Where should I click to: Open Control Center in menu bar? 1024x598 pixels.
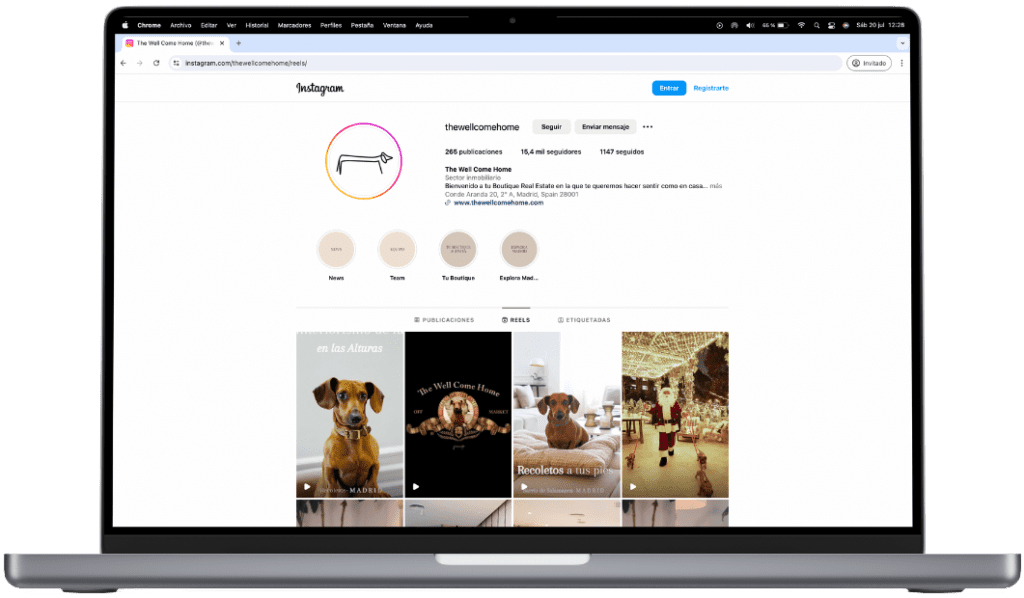831,25
